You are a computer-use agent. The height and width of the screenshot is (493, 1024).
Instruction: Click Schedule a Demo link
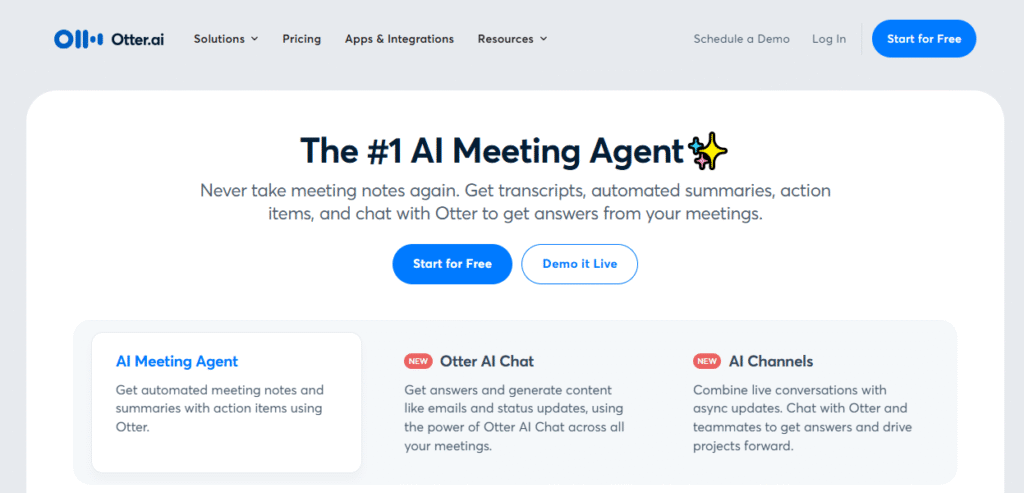(741, 39)
